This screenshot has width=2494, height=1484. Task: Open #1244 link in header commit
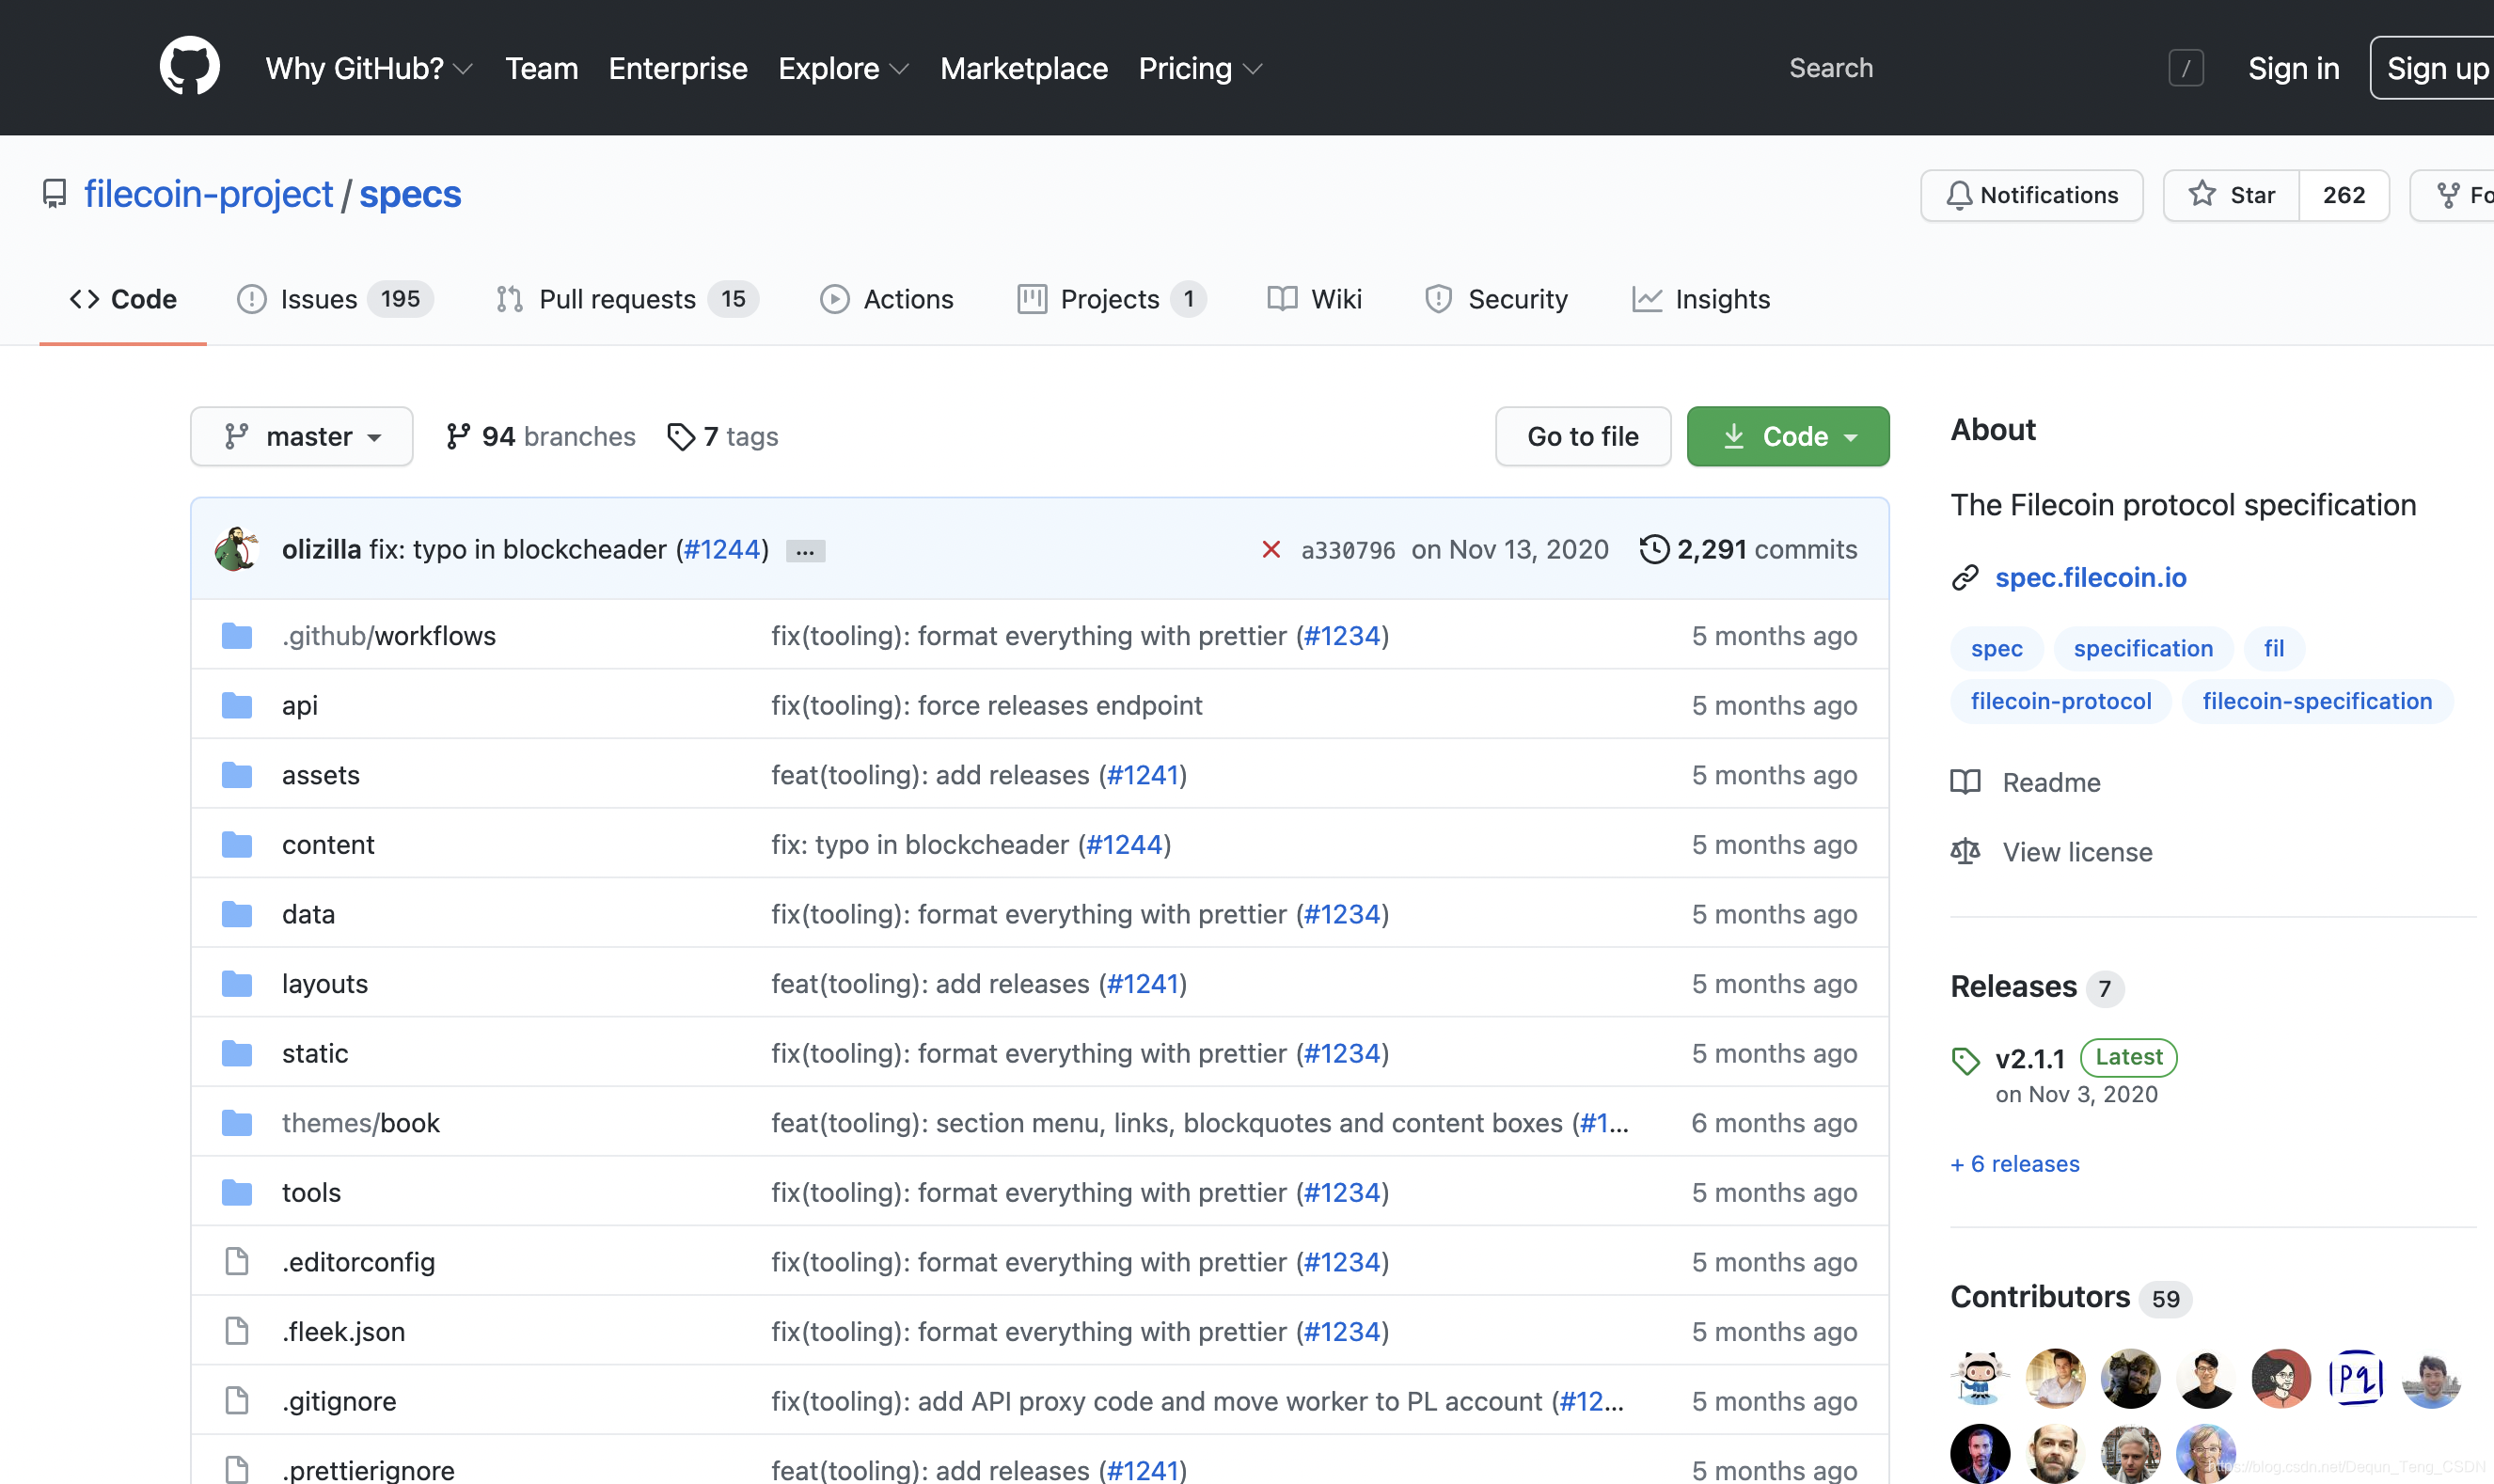(x=722, y=549)
